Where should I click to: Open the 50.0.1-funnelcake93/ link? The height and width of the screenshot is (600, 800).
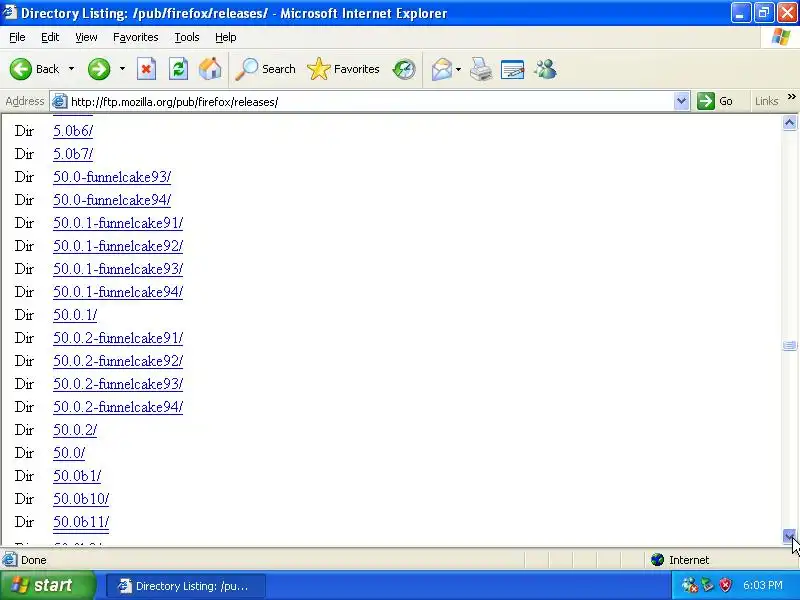click(118, 269)
